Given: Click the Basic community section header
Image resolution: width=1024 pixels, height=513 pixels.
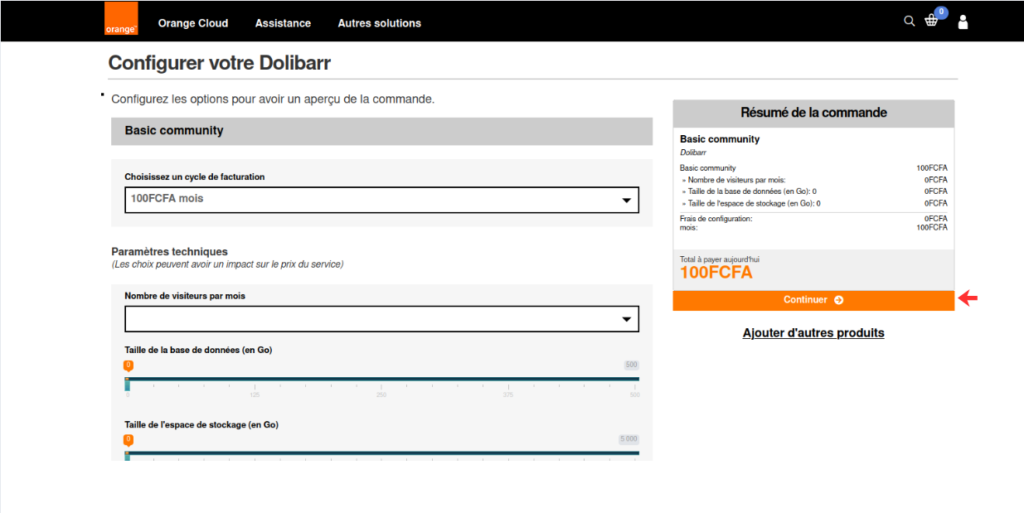Looking at the screenshot, I should click(381, 131).
